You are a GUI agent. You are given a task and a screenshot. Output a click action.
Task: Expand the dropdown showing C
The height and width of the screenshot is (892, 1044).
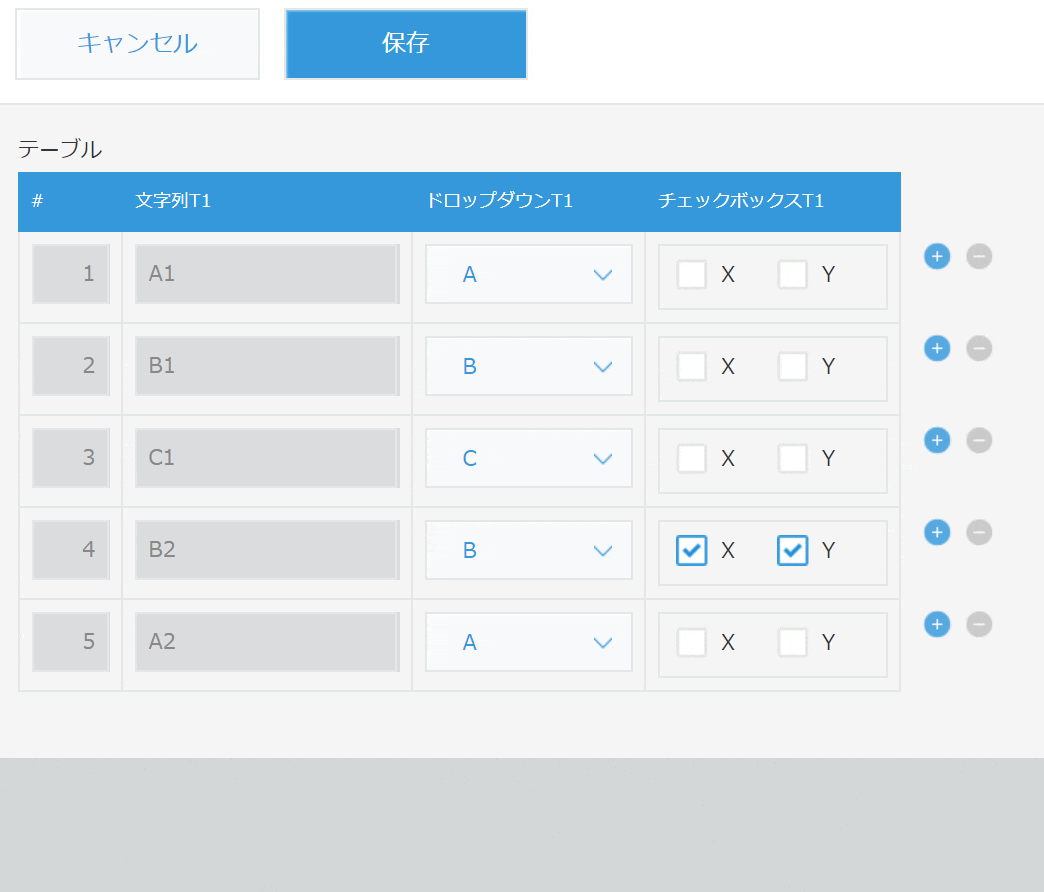coord(529,458)
